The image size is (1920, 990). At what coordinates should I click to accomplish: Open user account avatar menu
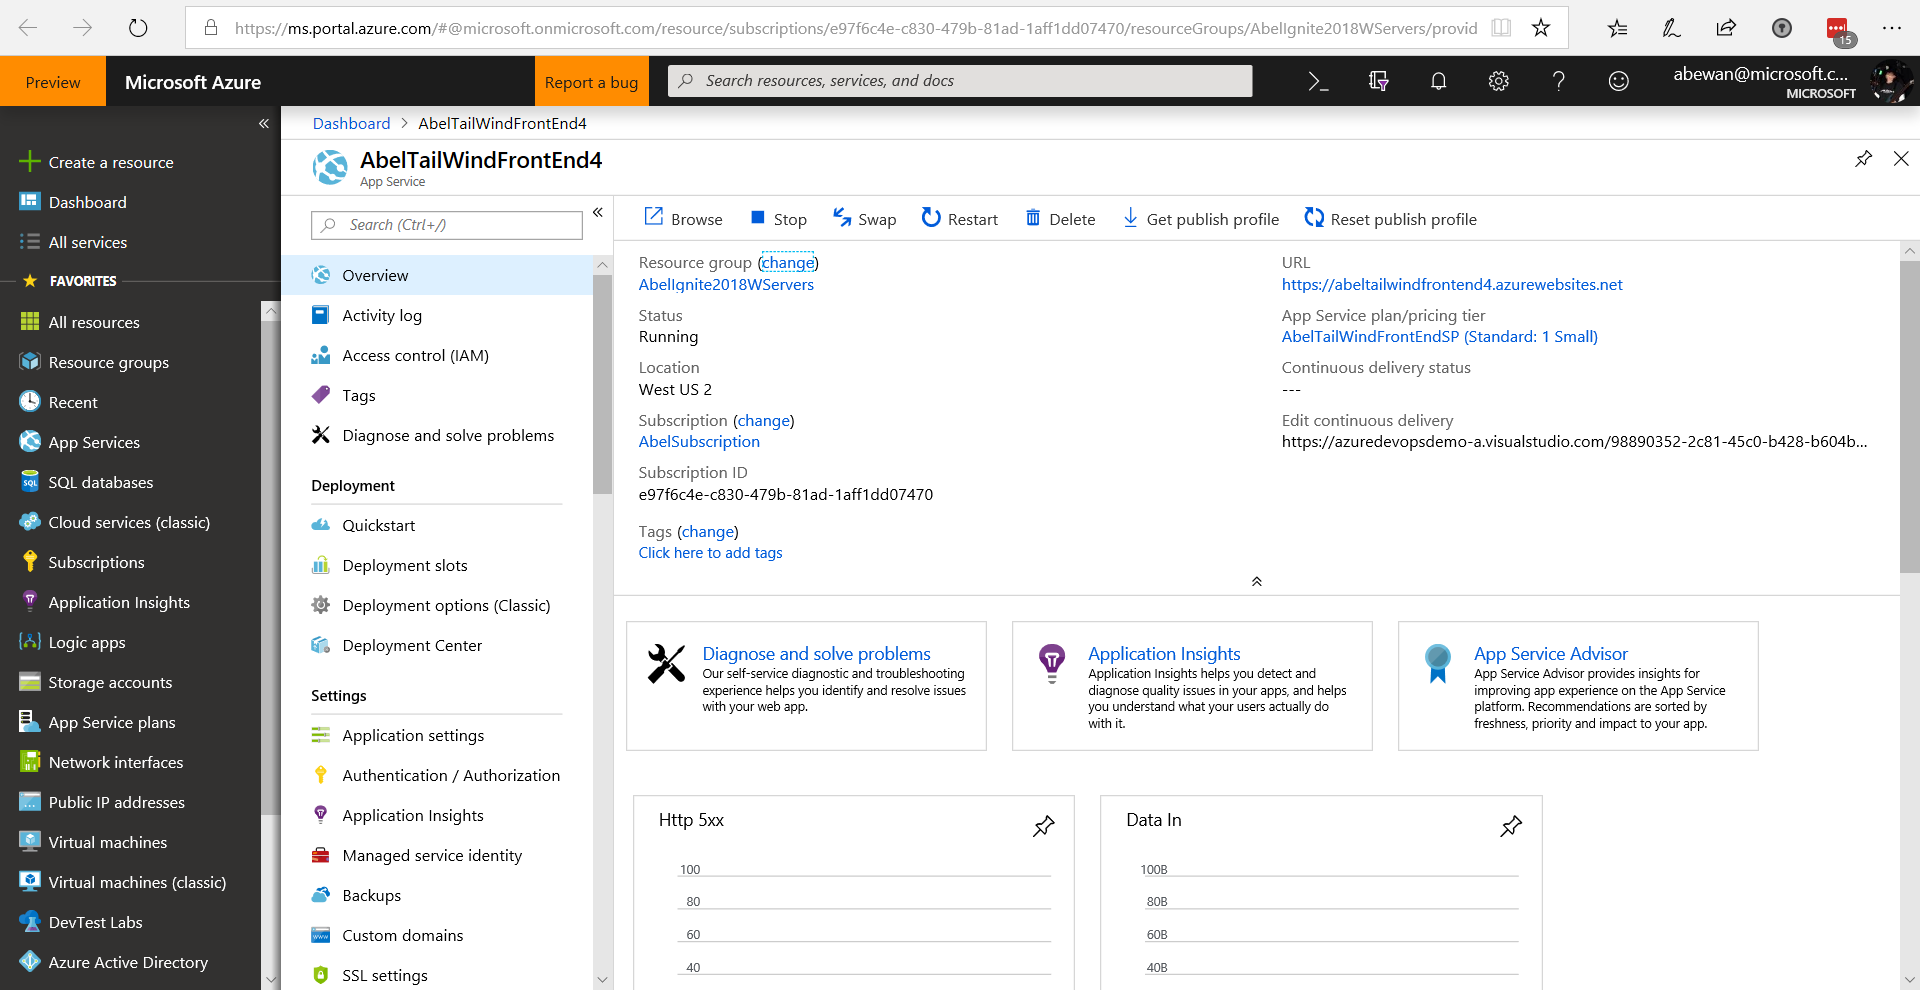coord(1889,82)
